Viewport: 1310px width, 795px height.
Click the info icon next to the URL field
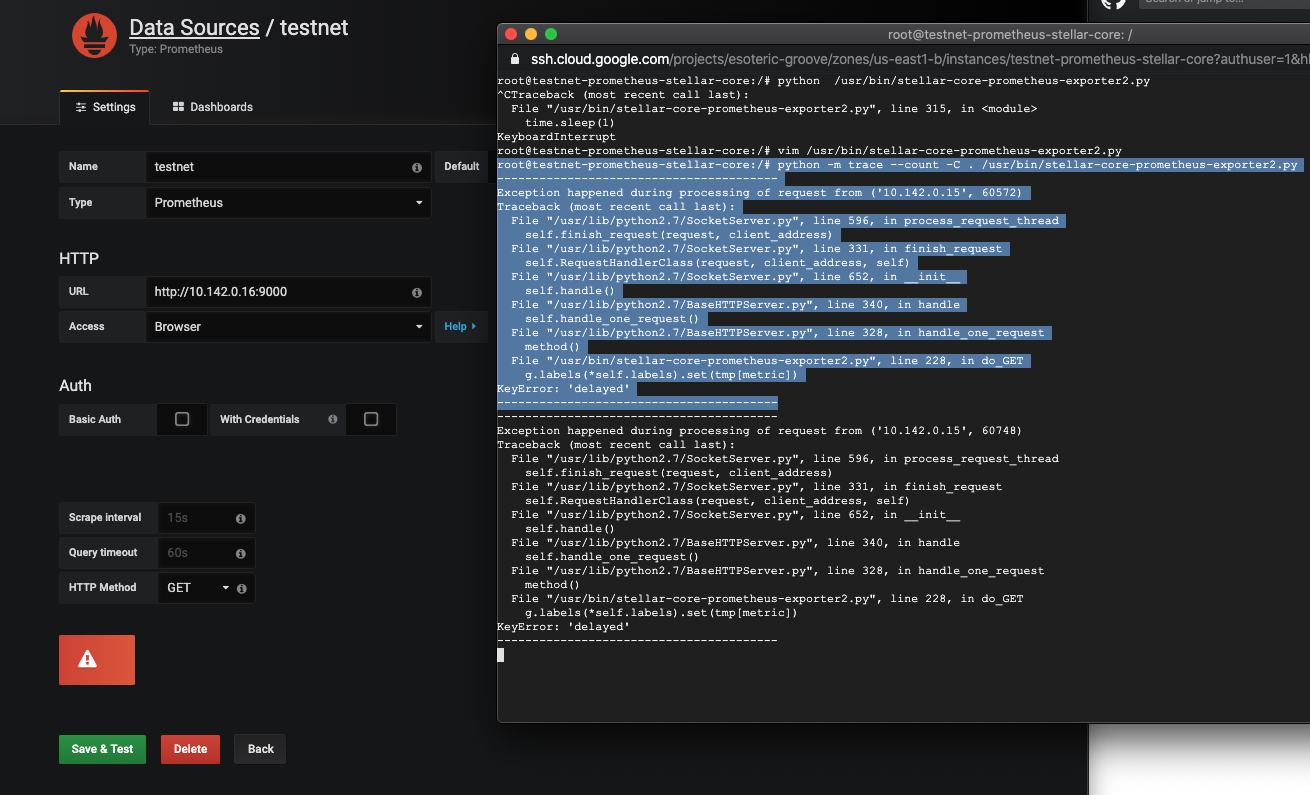[x=416, y=290]
